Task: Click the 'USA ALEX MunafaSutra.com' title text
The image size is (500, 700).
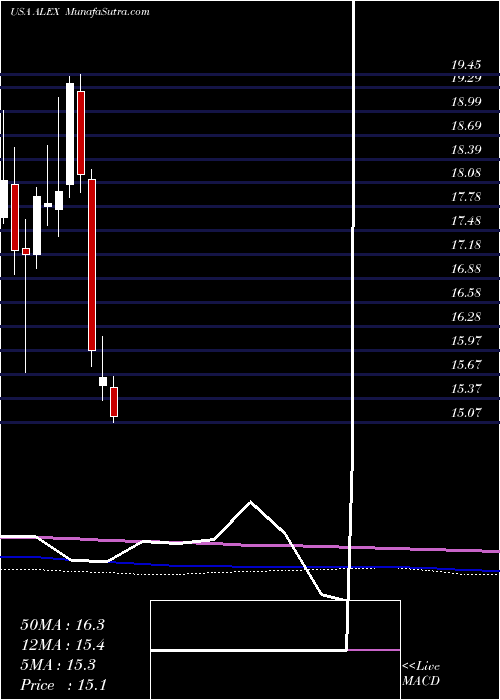Action: [x=79, y=12]
